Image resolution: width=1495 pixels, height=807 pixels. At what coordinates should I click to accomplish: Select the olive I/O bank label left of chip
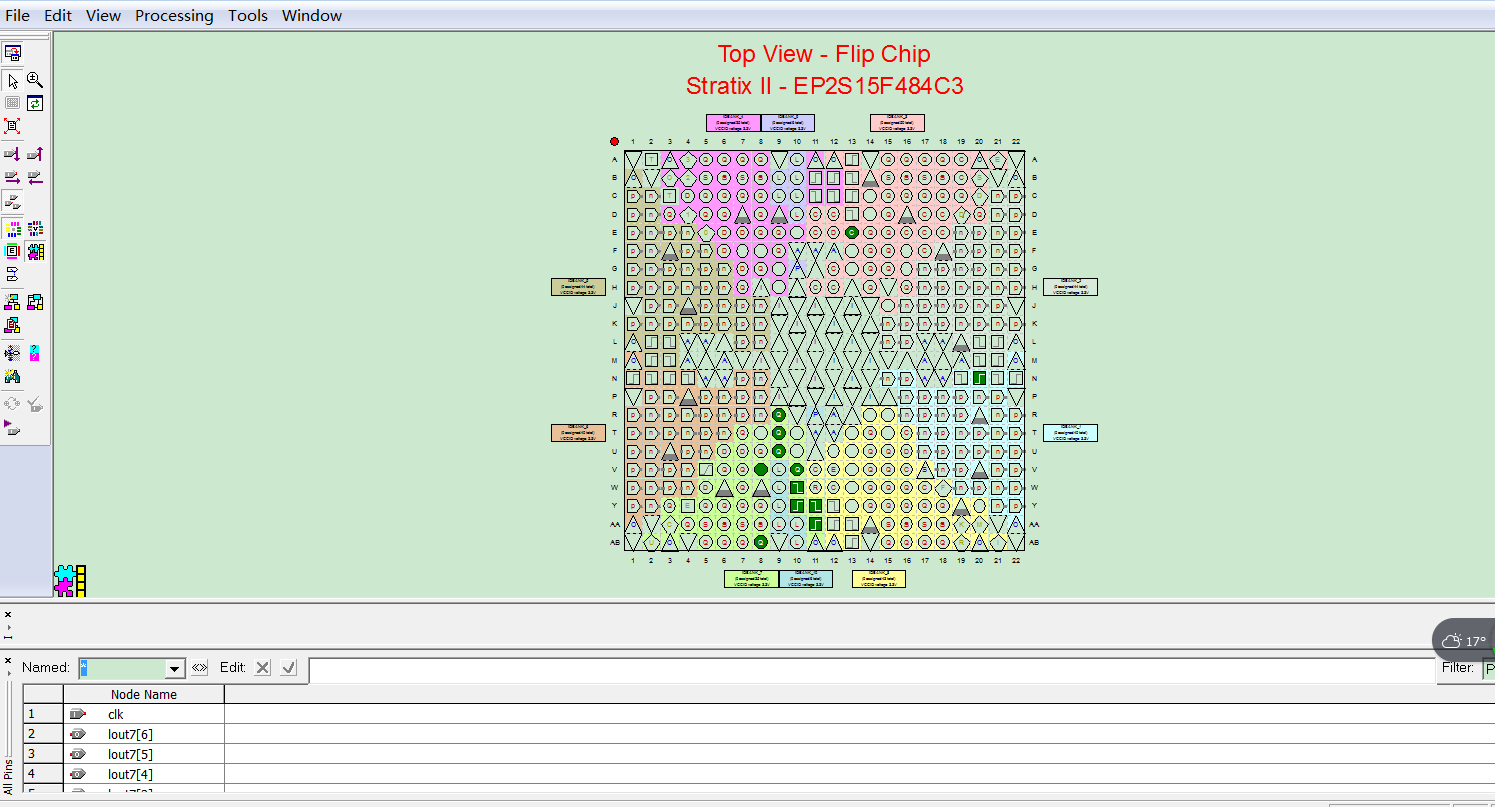578,287
